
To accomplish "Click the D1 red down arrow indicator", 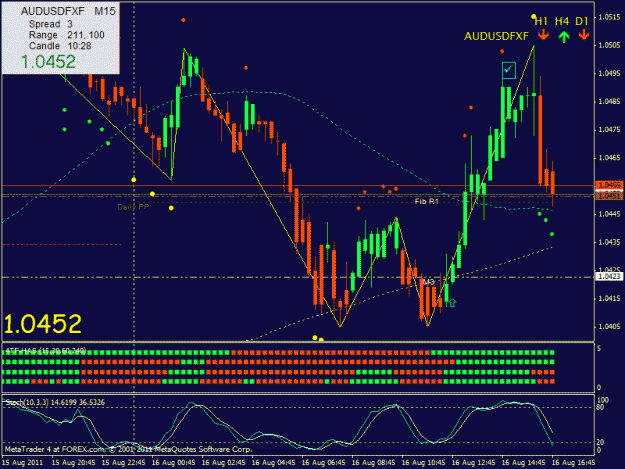I will [584, 35].
